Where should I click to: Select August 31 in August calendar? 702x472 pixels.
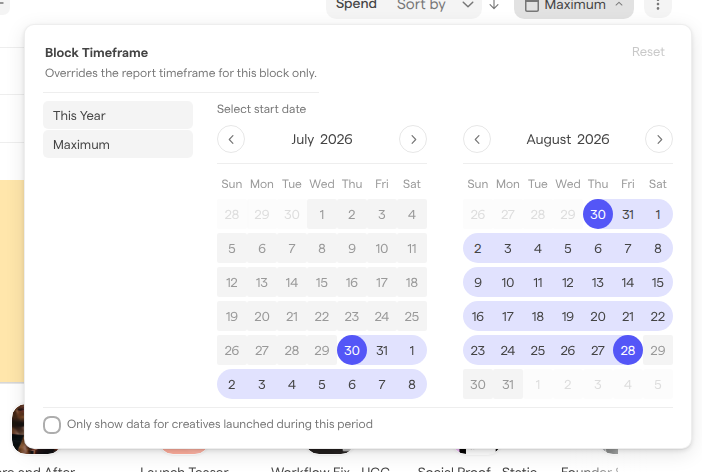pos(508,385)
